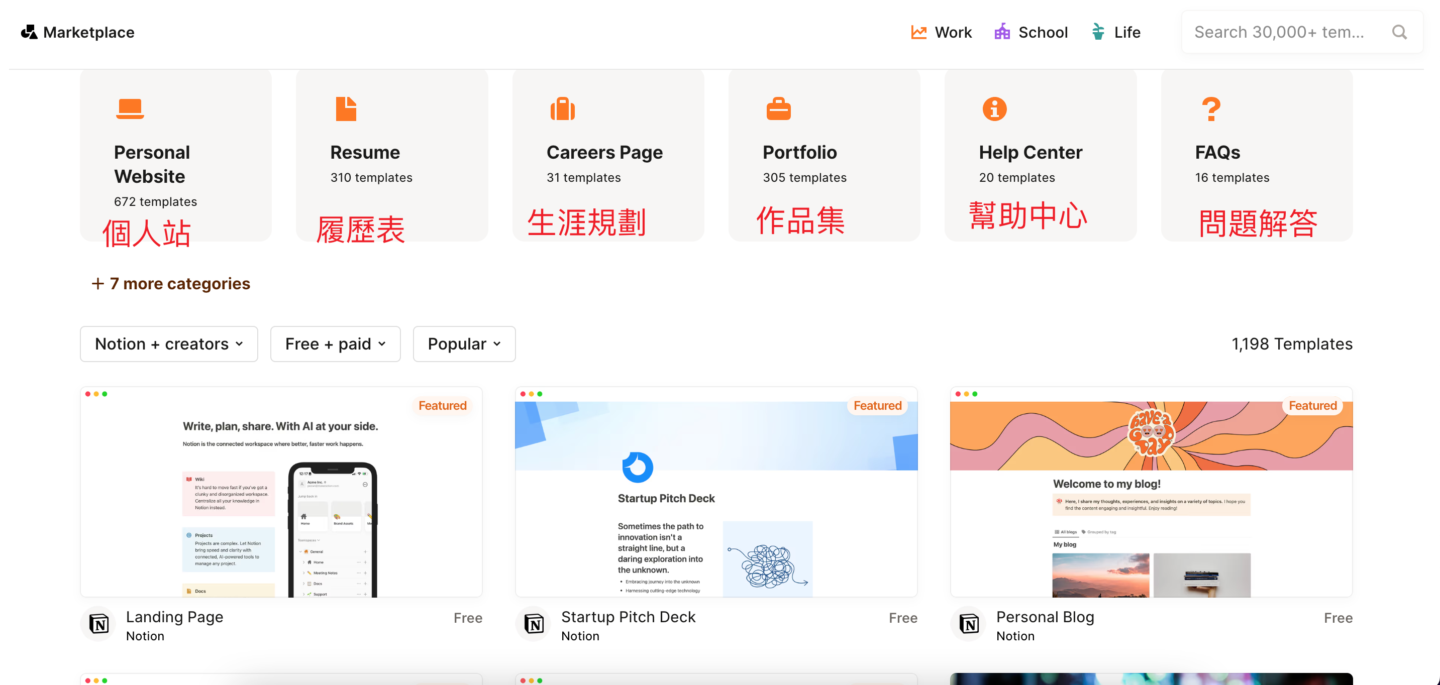Click the Marketplace title text
The image size is (1440, 685).
click(89, 32)
